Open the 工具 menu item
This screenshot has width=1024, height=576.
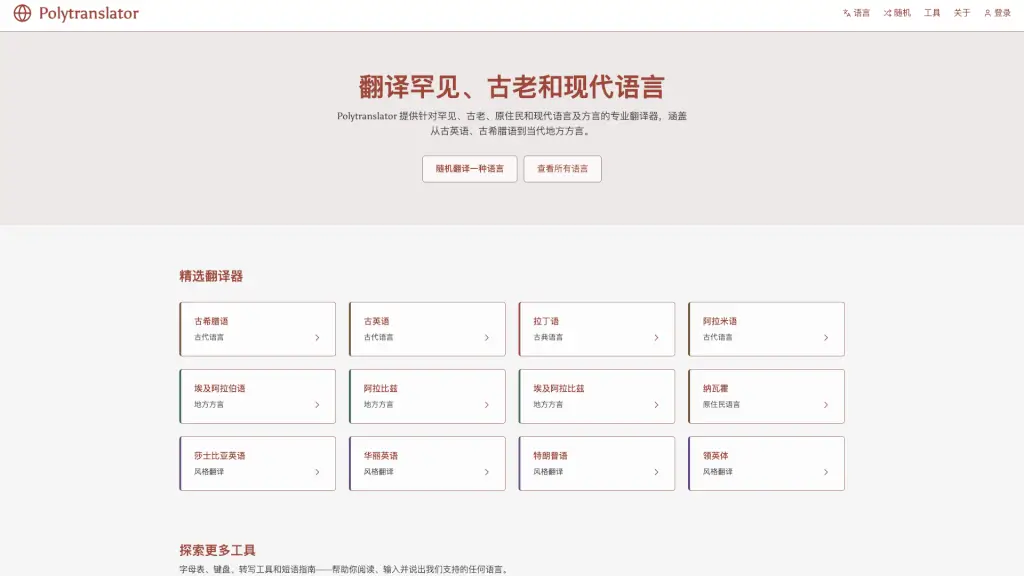coord(932,13)
